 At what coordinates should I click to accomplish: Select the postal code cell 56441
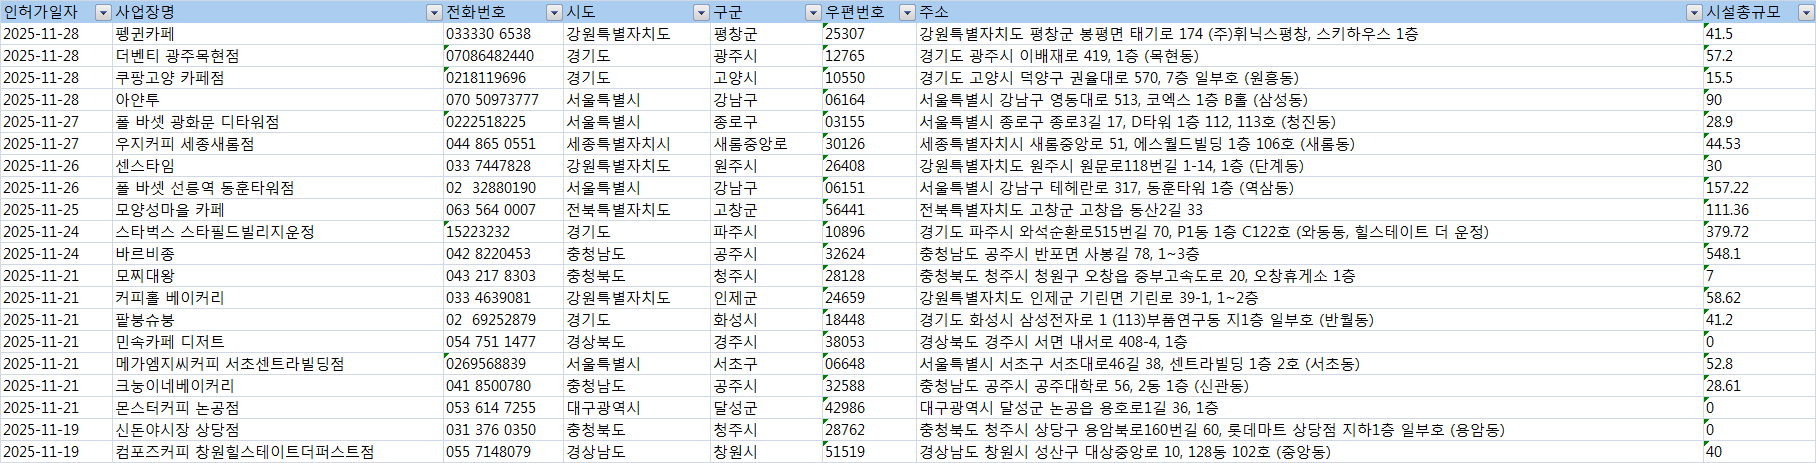tap(869, 210)
